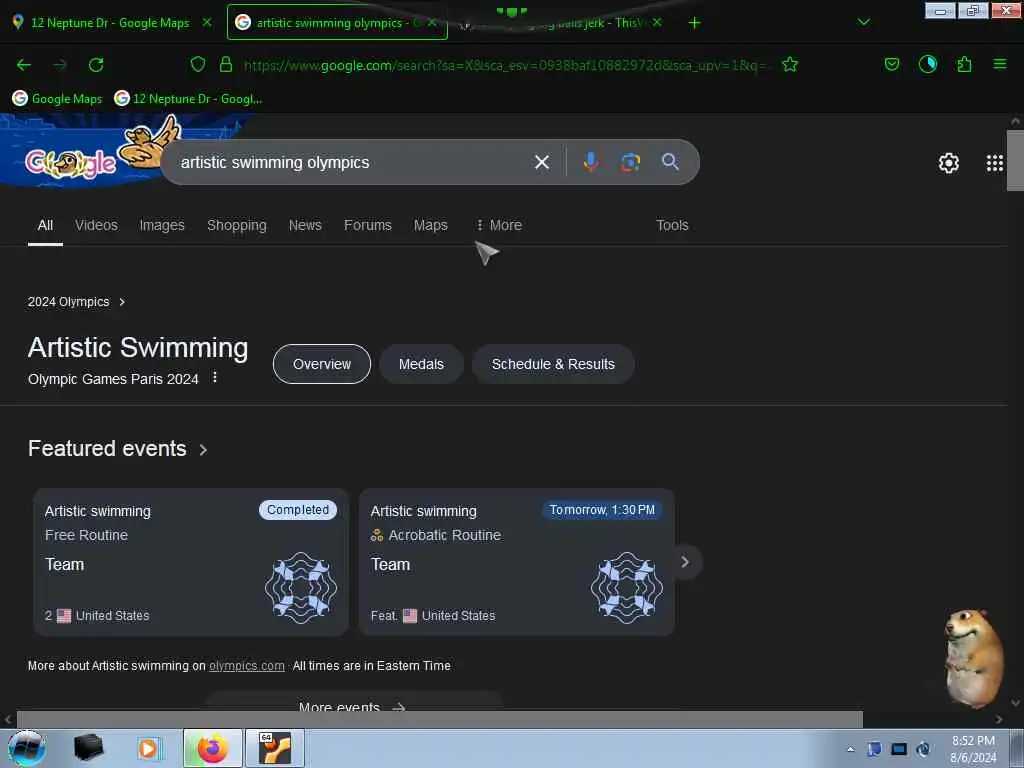
Task: Open the Google apps grid
Action: click(995, 163)
